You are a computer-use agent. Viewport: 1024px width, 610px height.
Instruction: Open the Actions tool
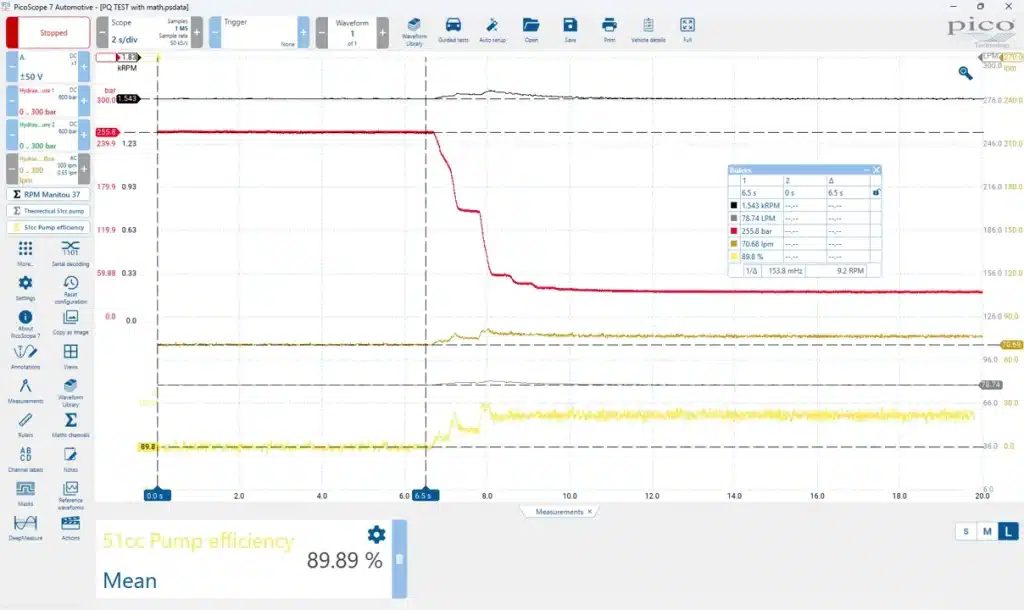pos(70,528)
